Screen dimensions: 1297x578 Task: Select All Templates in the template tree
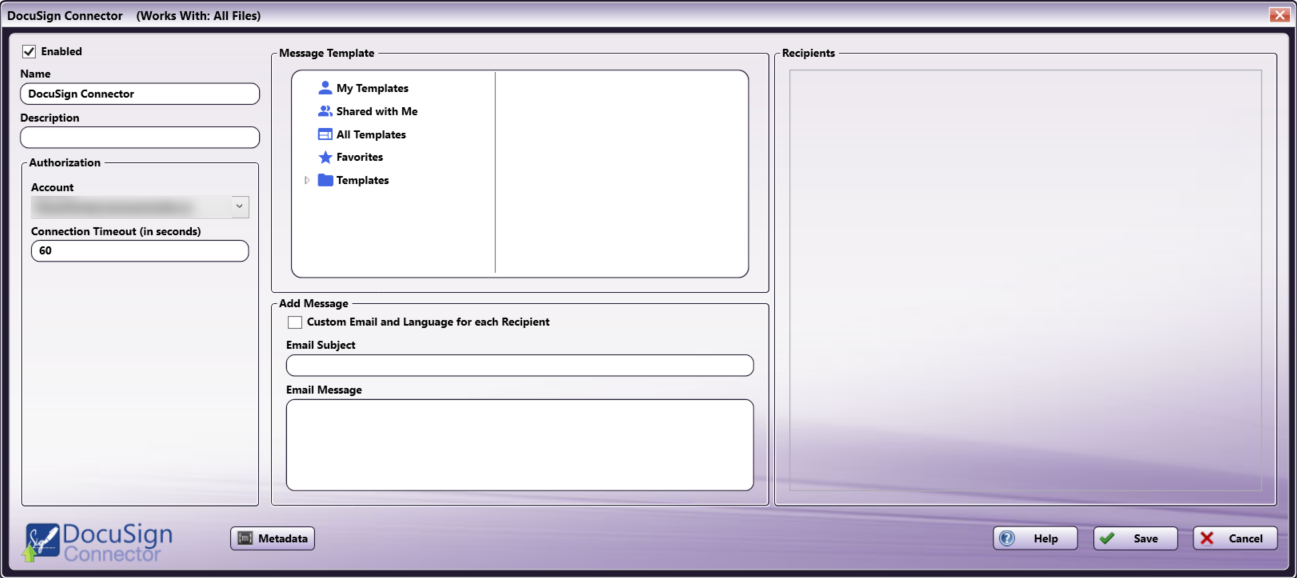click(x=371, y=134)
